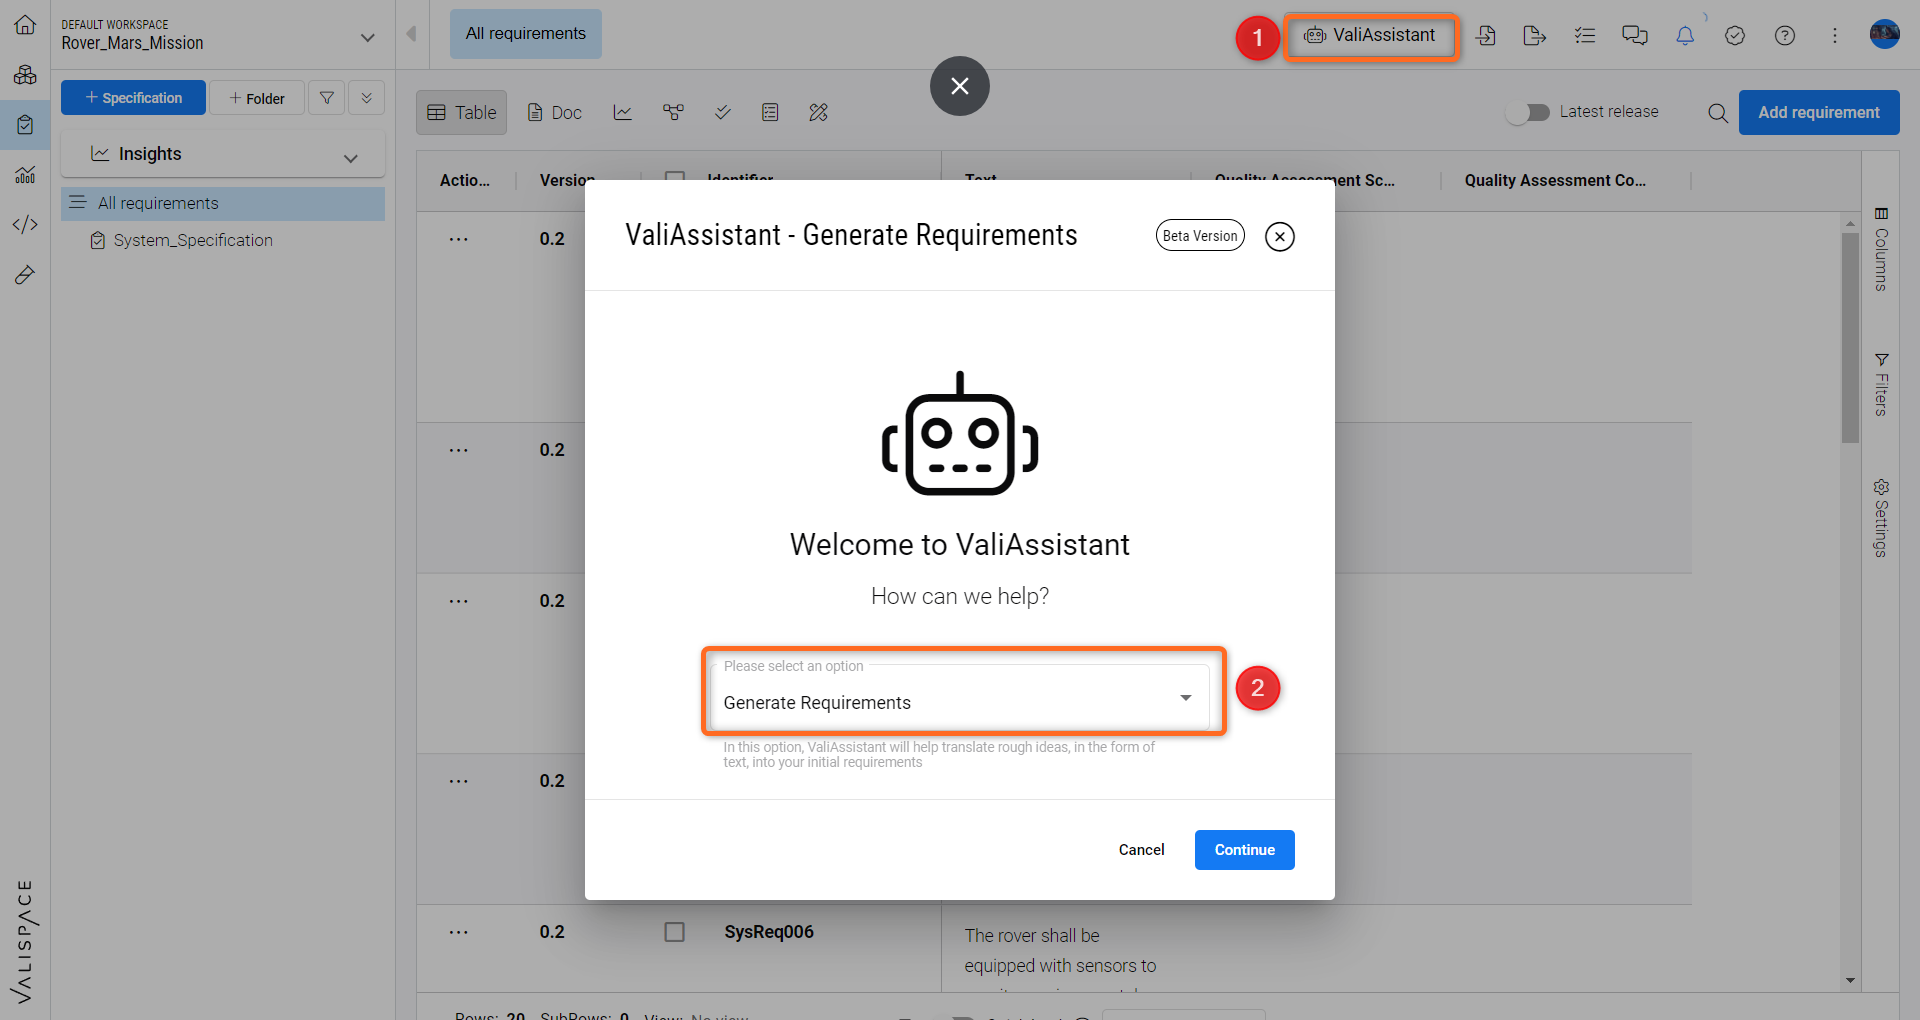Open the discussions chat icon

1634,36
